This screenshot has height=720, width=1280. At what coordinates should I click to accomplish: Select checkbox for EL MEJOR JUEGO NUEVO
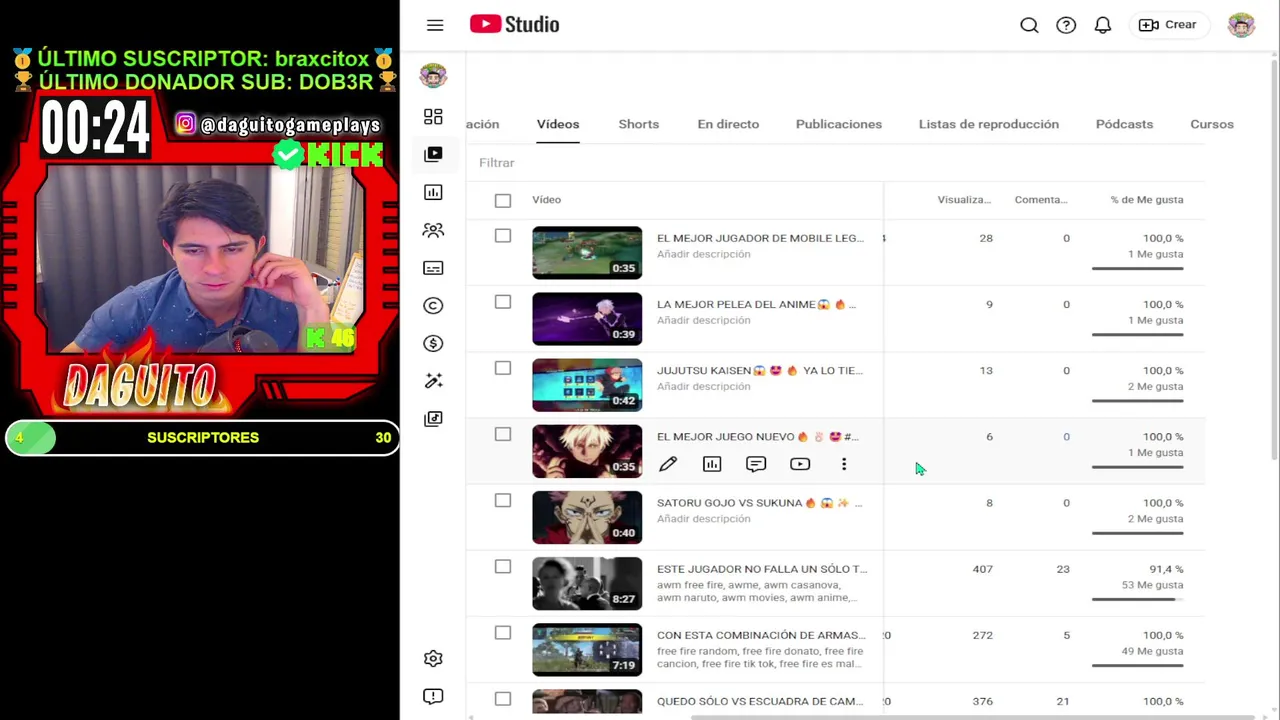(x=503, y=434)
